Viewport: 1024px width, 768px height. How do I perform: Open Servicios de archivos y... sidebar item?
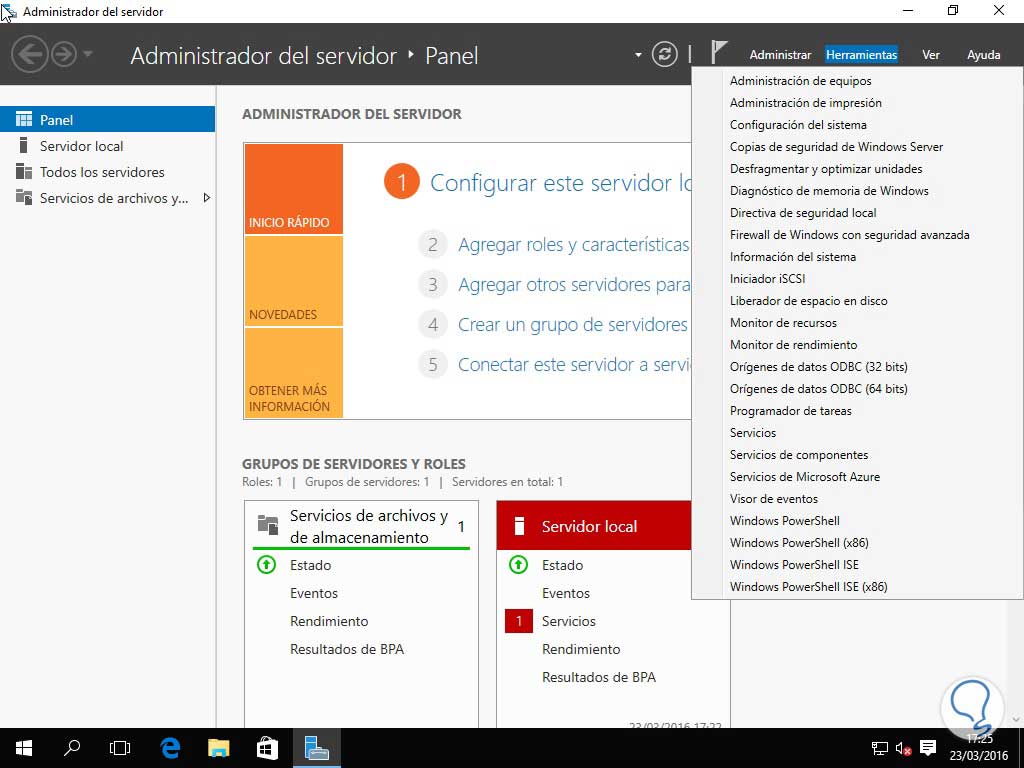point(114,198)
